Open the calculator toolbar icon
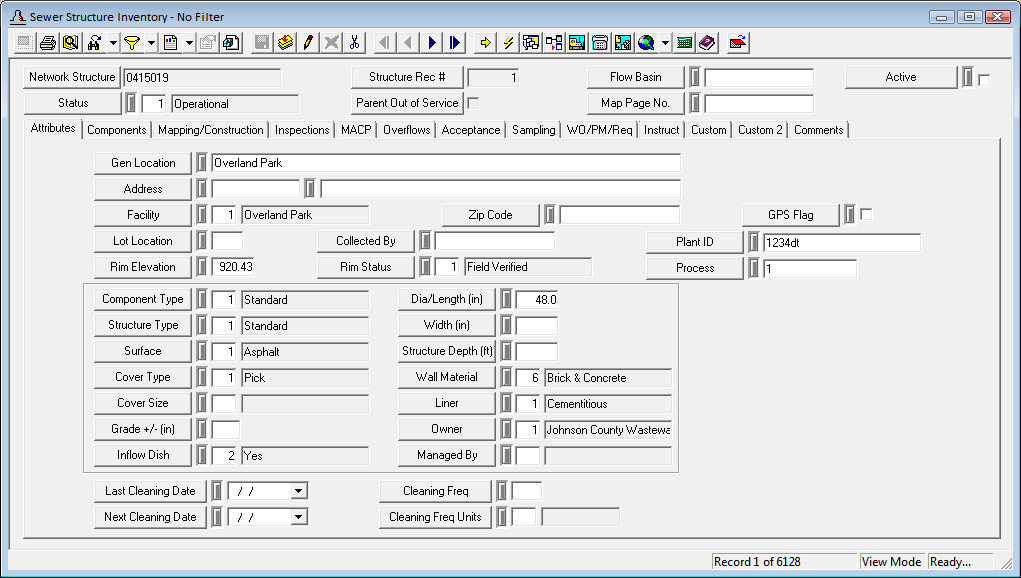Screen dimensions: 1021x578 pos(684,42)
